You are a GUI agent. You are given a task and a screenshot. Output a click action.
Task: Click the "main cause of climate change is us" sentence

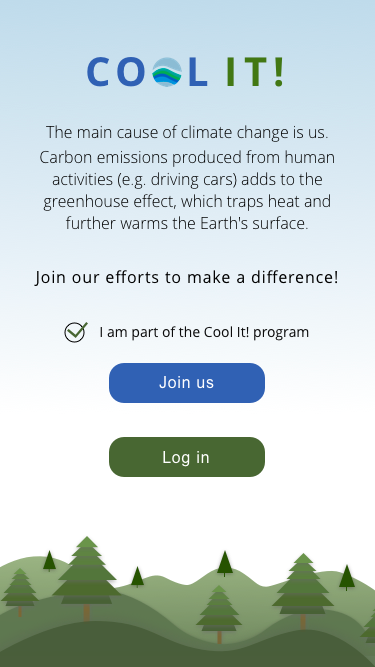click(x=187, y=132)
